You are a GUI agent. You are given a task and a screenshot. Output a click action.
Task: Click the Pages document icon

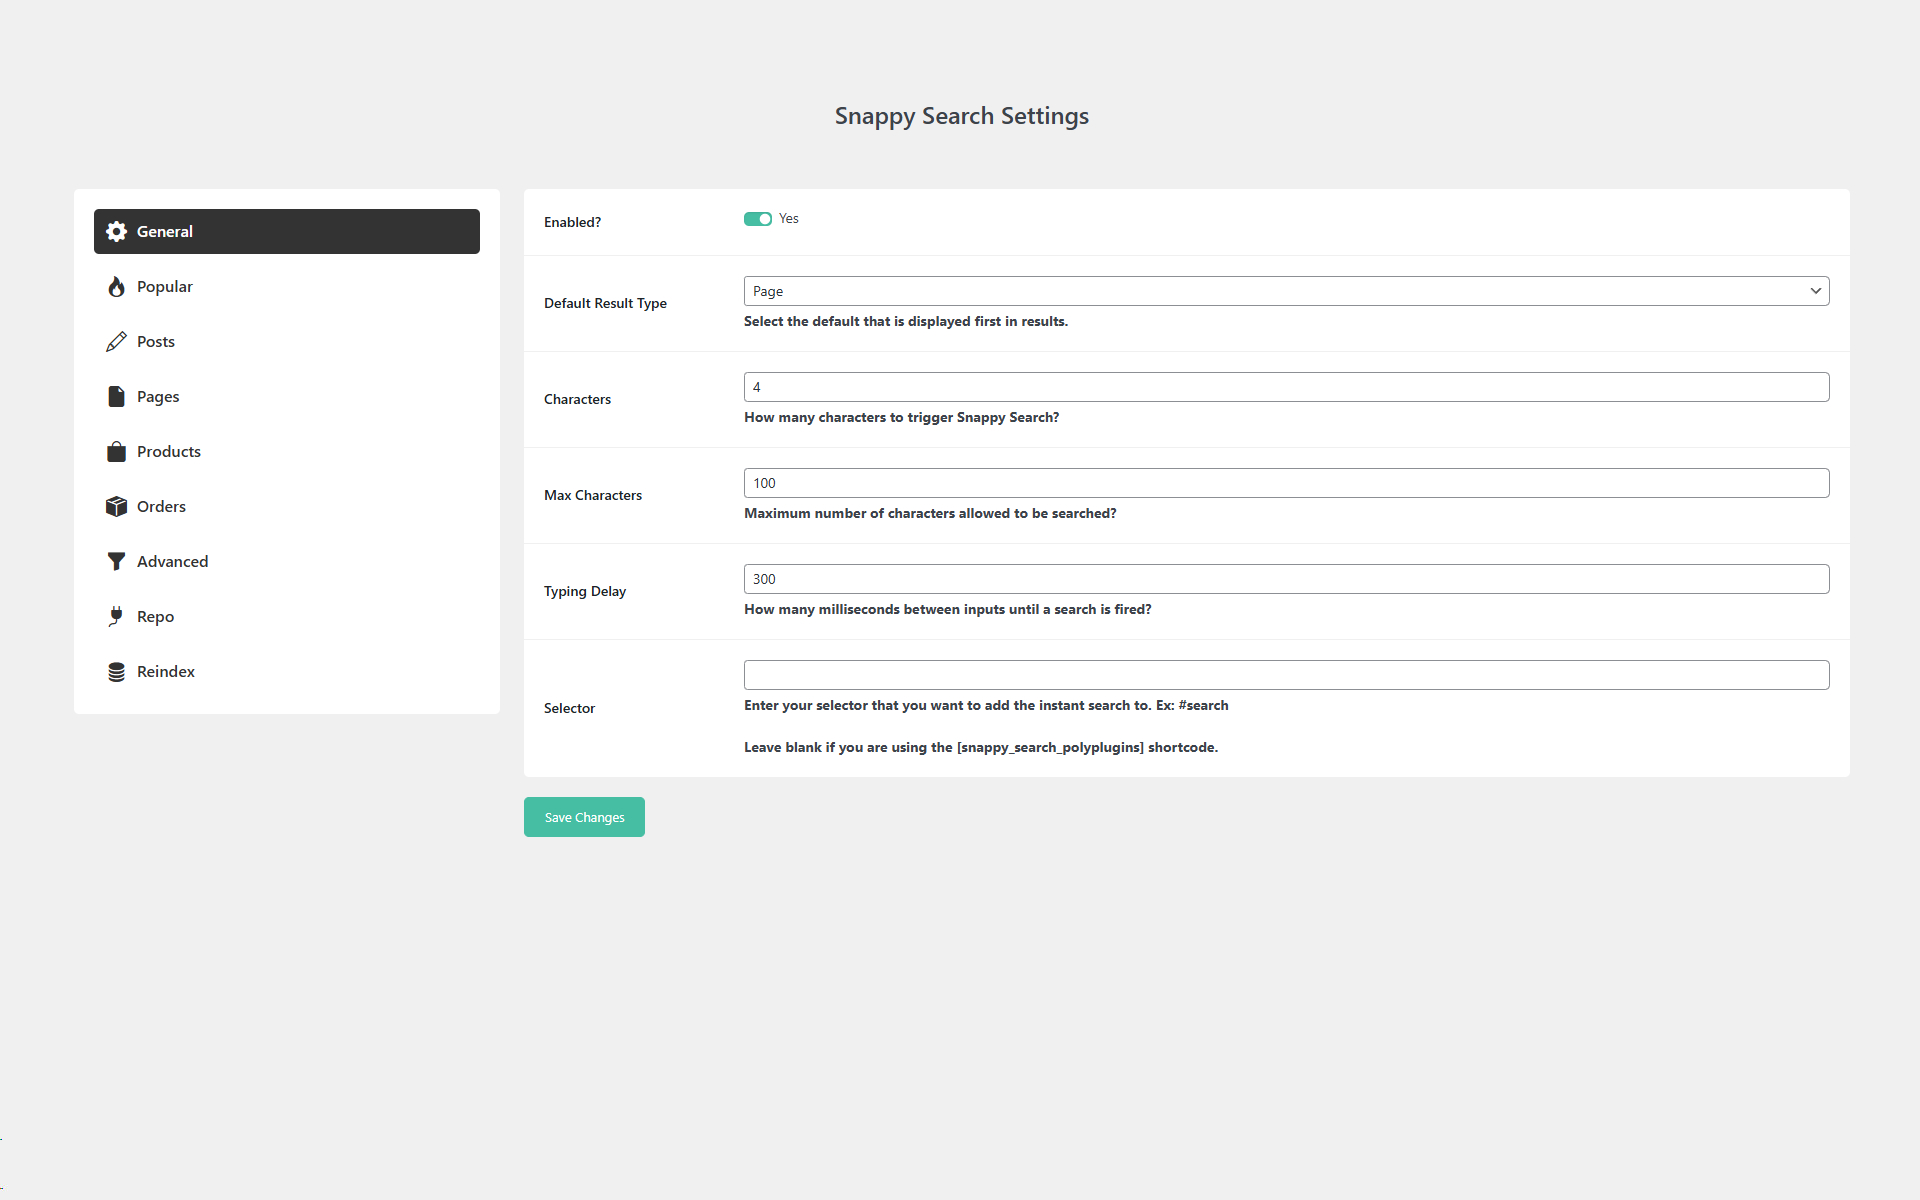[x=117, y=396]
